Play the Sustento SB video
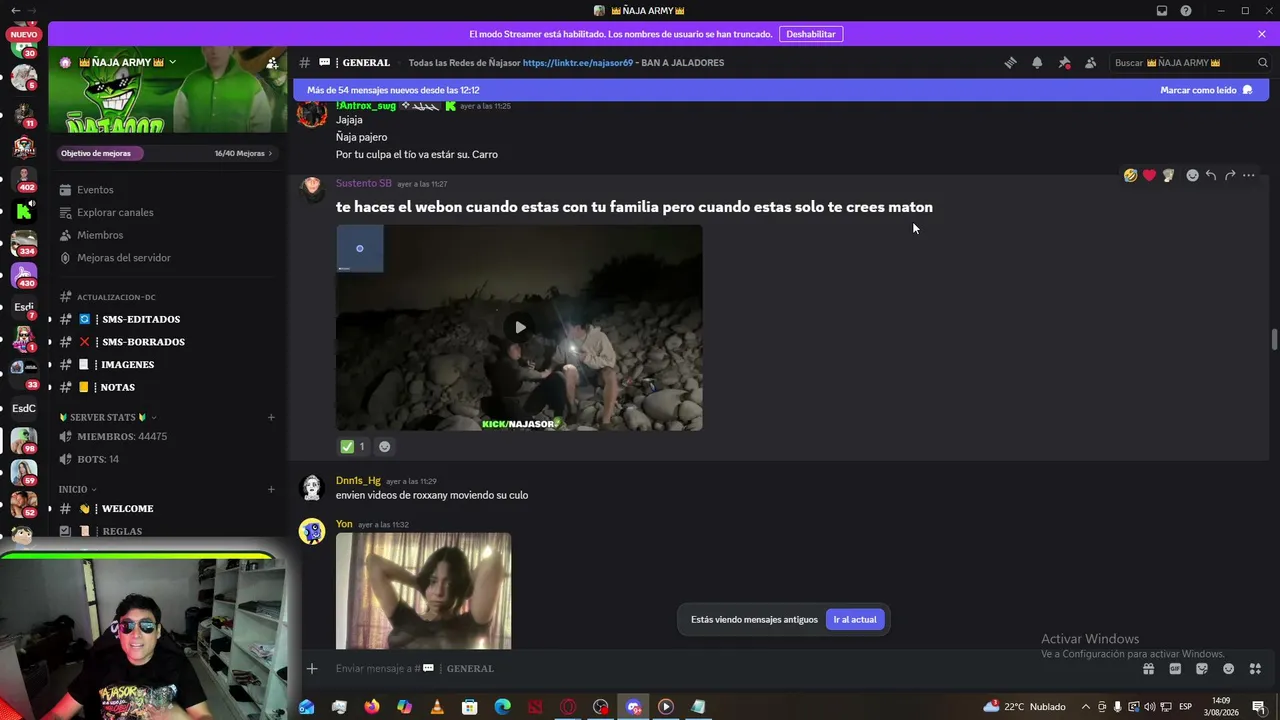The width and height of the screenshot is (1280, 720). point(520,327)
